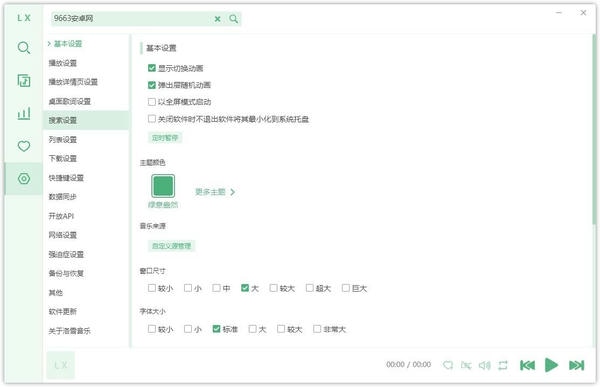Screen dimensions: 600x387
Task: Click the 00:00 / 00:00 playback time
Action: (408, 365)
